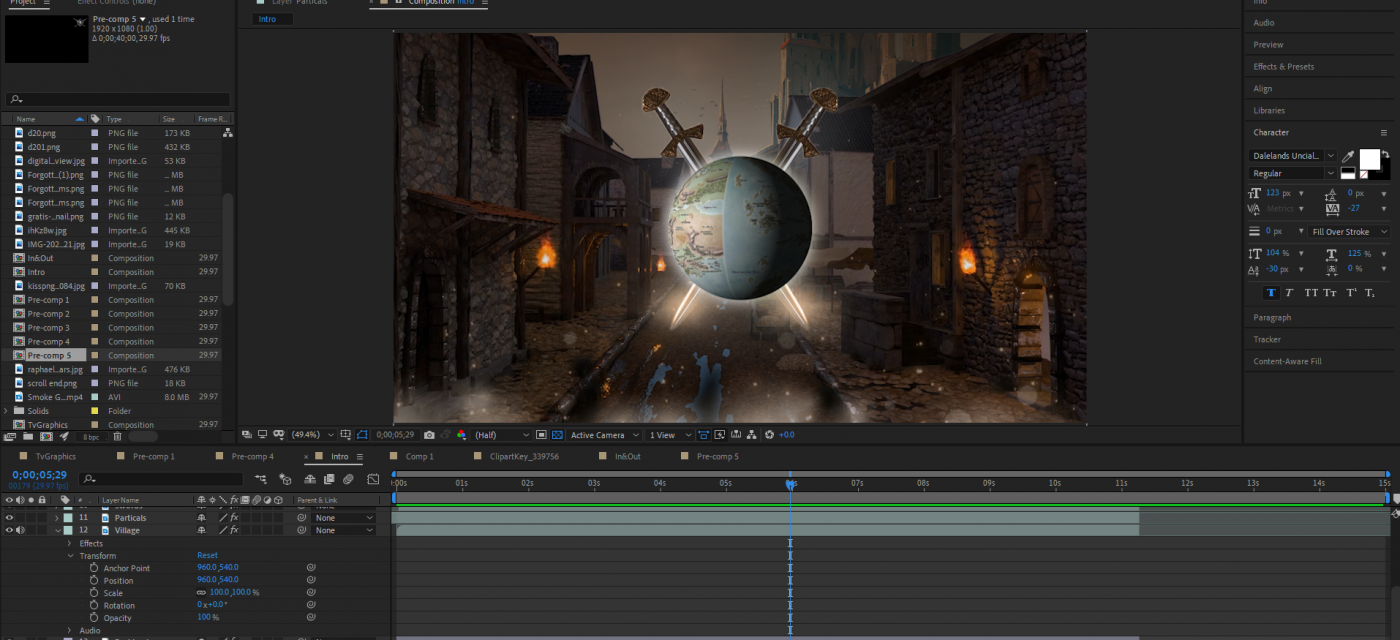Click Reset next to Transform
The width and height of the screenshot is (1400, 640).
[207, 556]
